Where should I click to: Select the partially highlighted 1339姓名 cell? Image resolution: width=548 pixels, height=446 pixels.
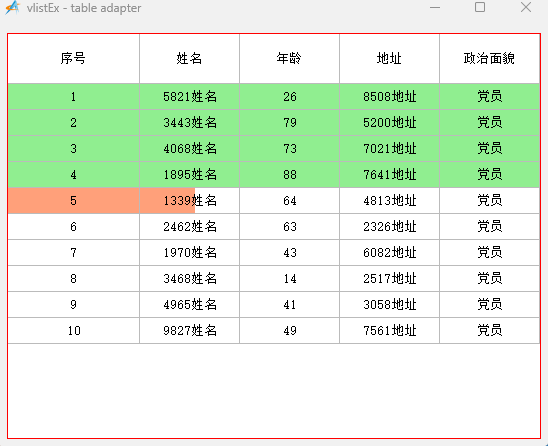pyautogui.click(x=189, y=201)
